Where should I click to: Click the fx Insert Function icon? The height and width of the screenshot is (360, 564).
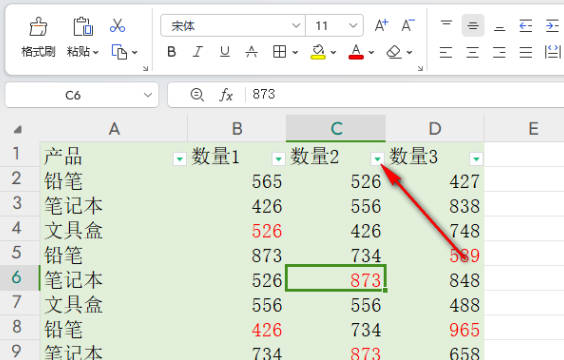coord(226,95)
